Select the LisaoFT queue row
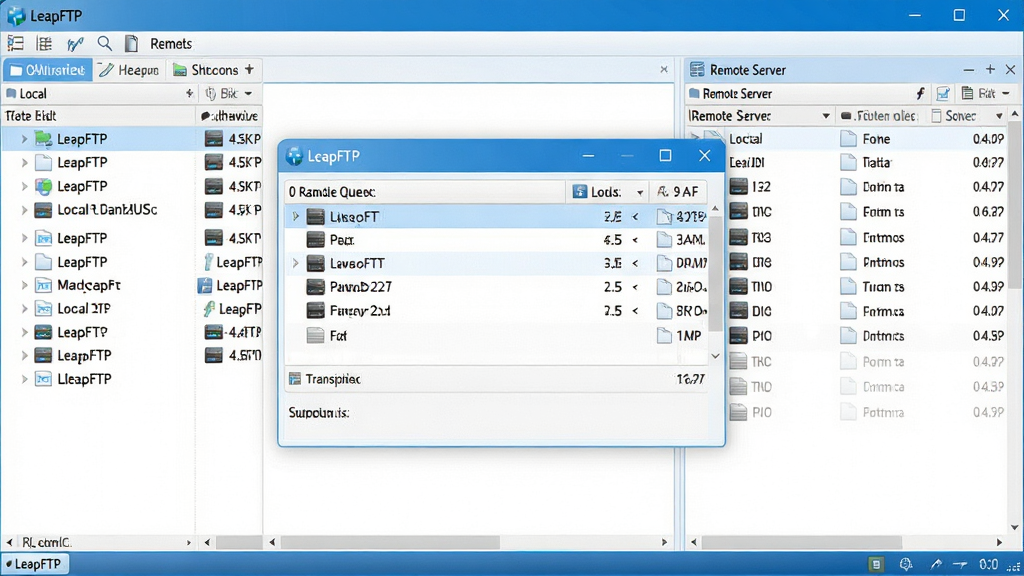The width and height of the screenshot is (1024, 576). [497, 216]
